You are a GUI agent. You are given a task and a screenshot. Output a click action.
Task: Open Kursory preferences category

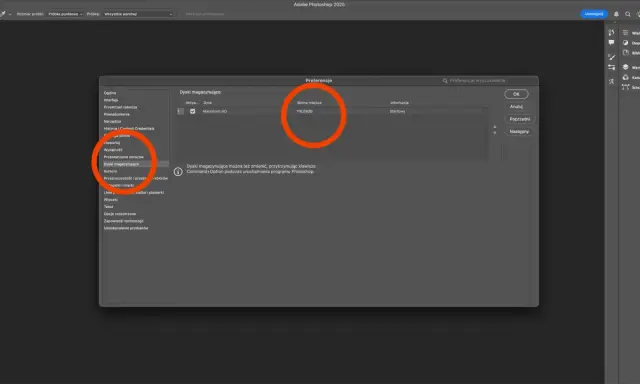tap(110, 171)
